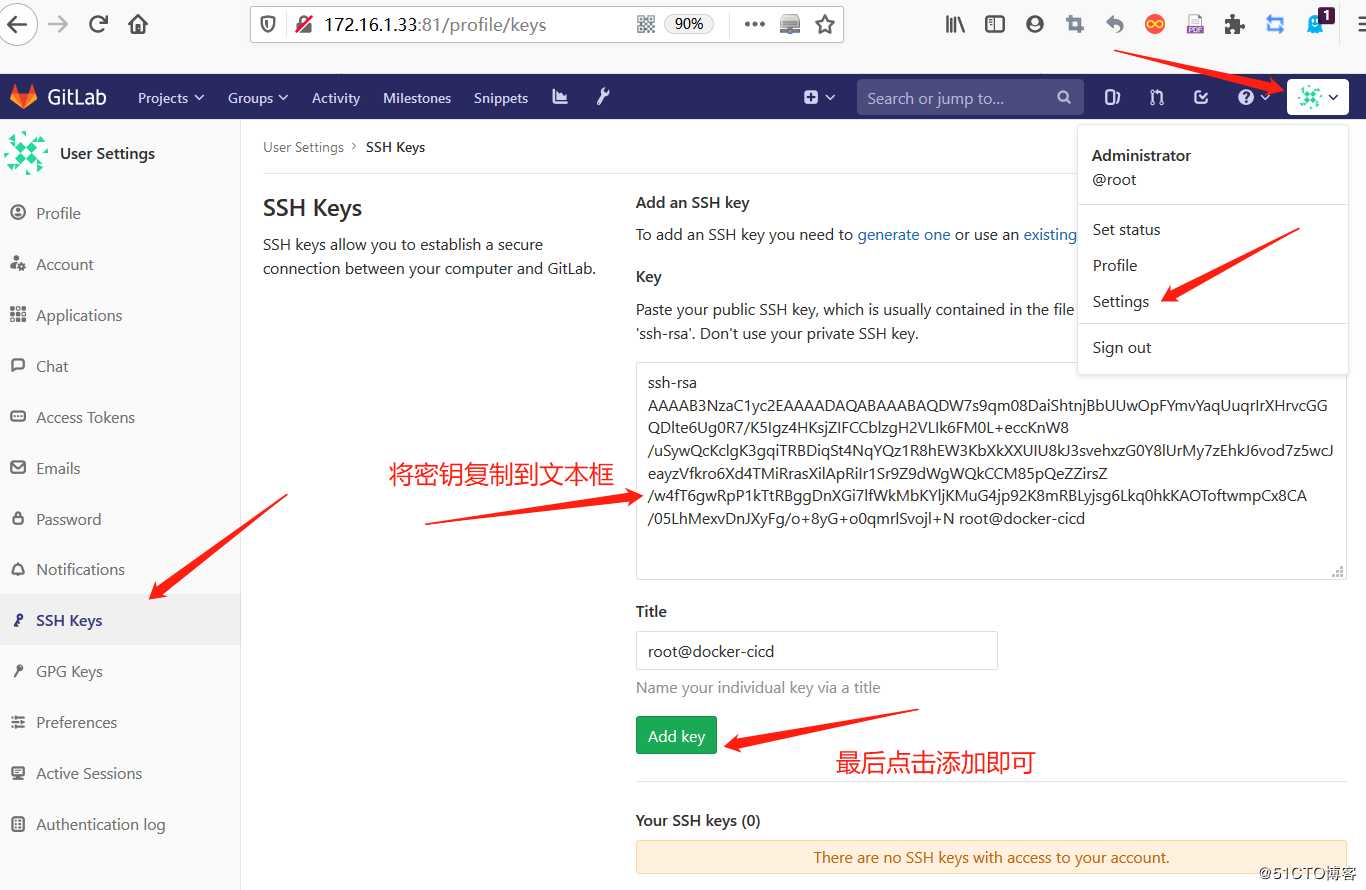Image resolution: width=1366 pixels, height=890 pixels.
Task: Open the Admin Area wrench icon
Action: tap(603, 97)
